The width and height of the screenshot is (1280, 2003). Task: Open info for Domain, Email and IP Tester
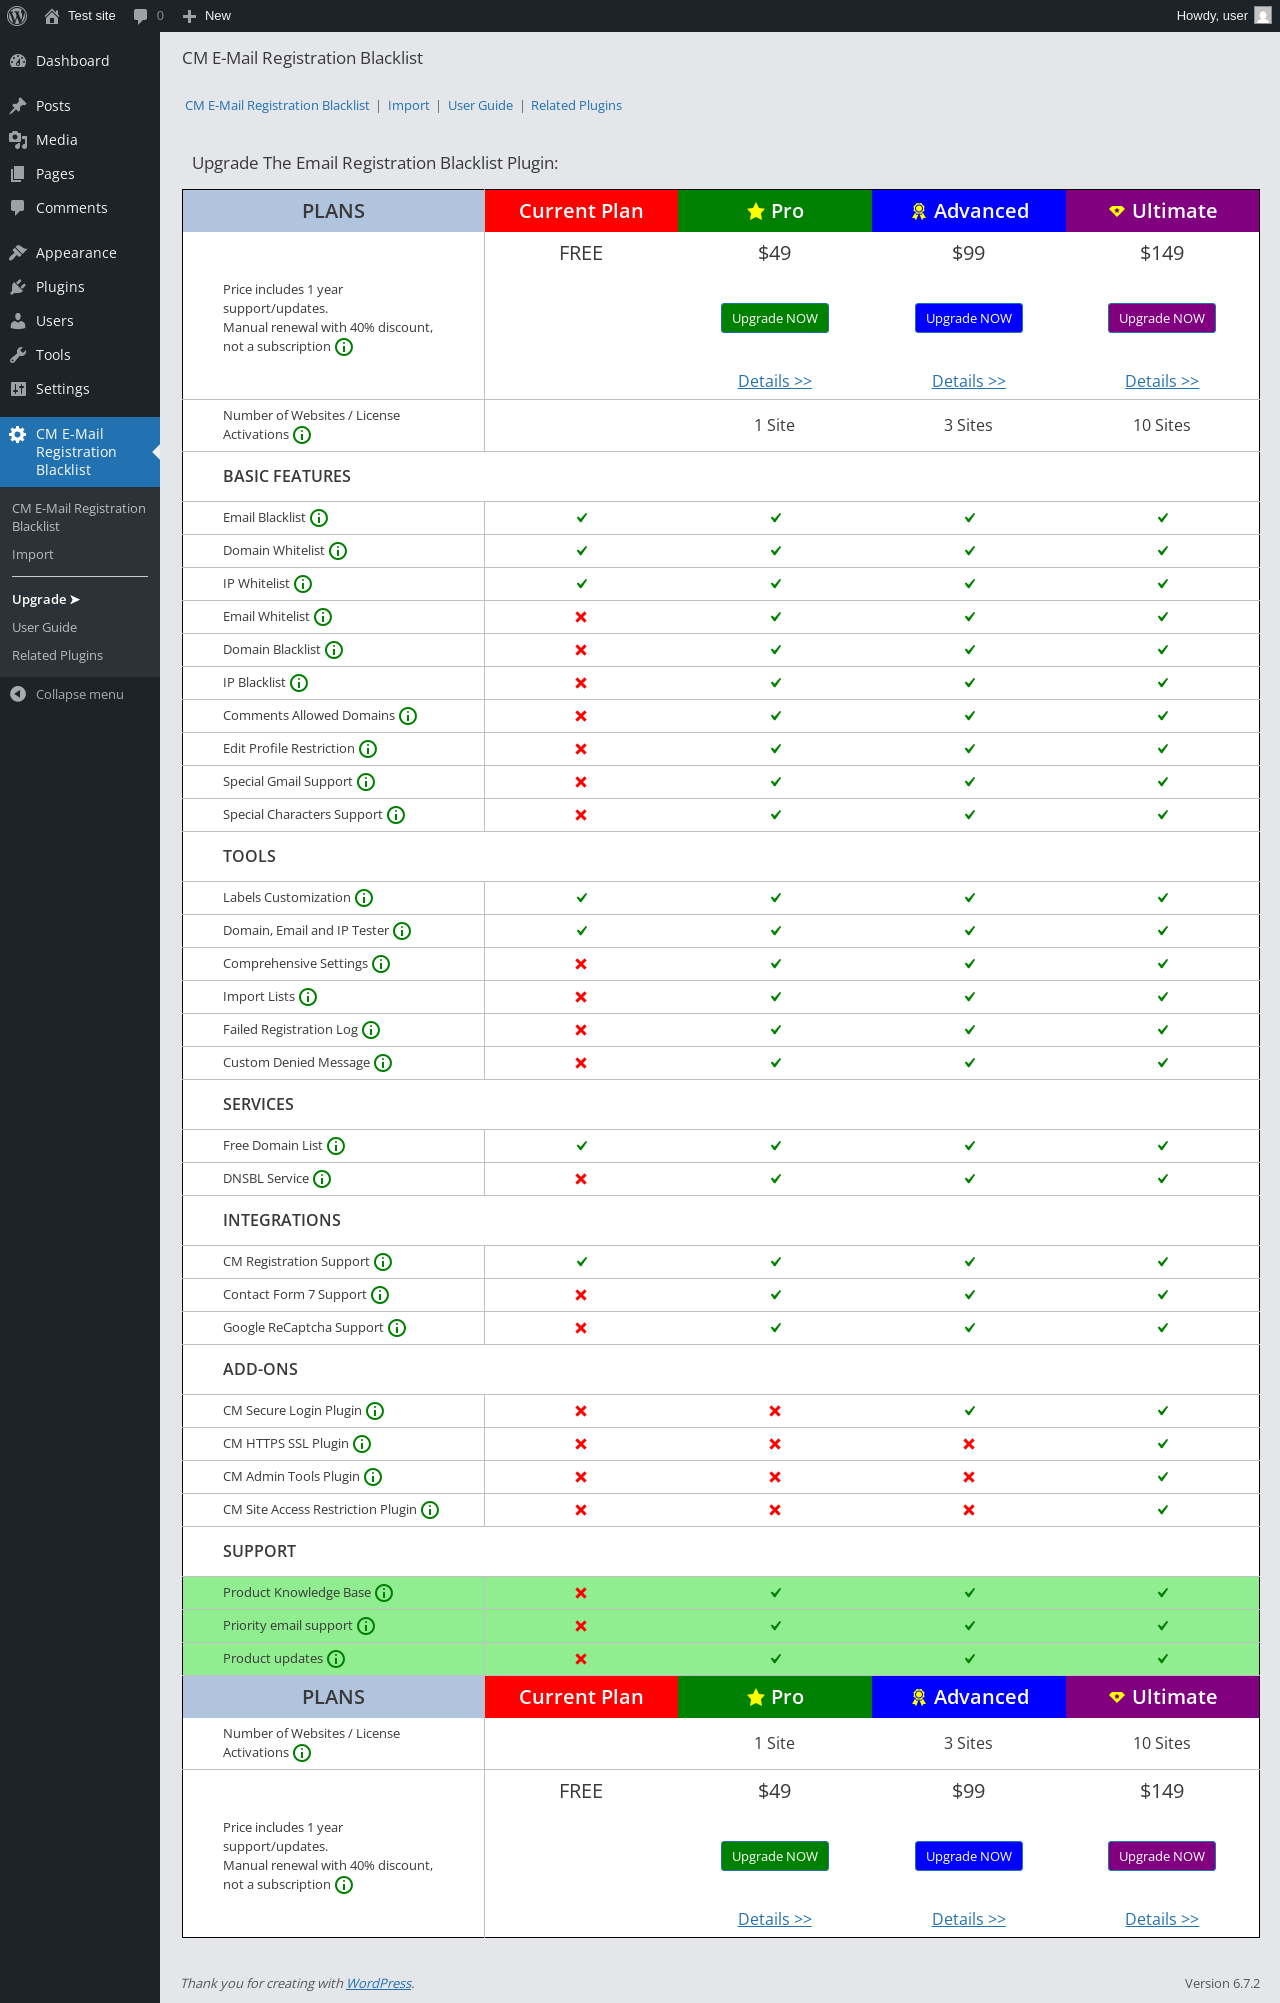pos(402,931)
